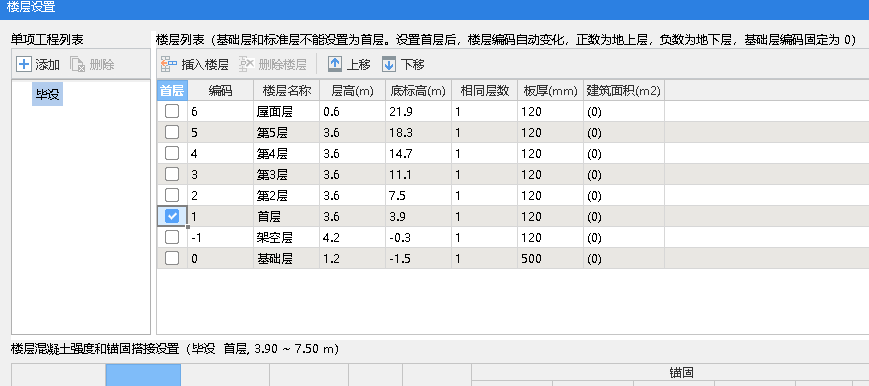Select the 第5层 name cell

coord(287,133)
